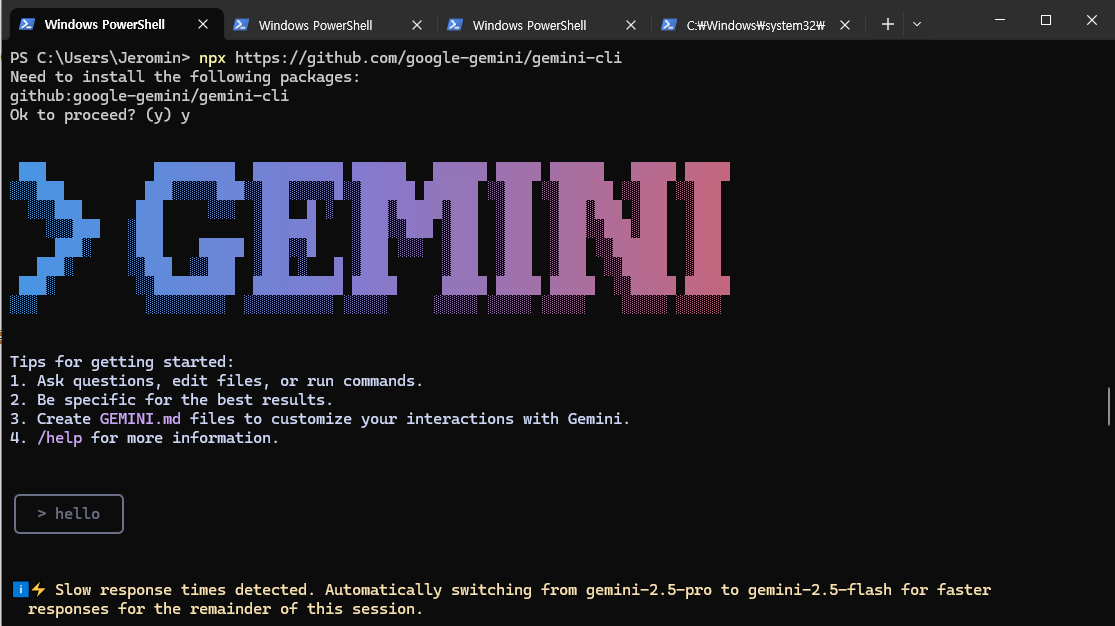The width and height of the screenshot is (1115, 626).
Task: Click PowerShell icon on first tab
Action: 27,24
